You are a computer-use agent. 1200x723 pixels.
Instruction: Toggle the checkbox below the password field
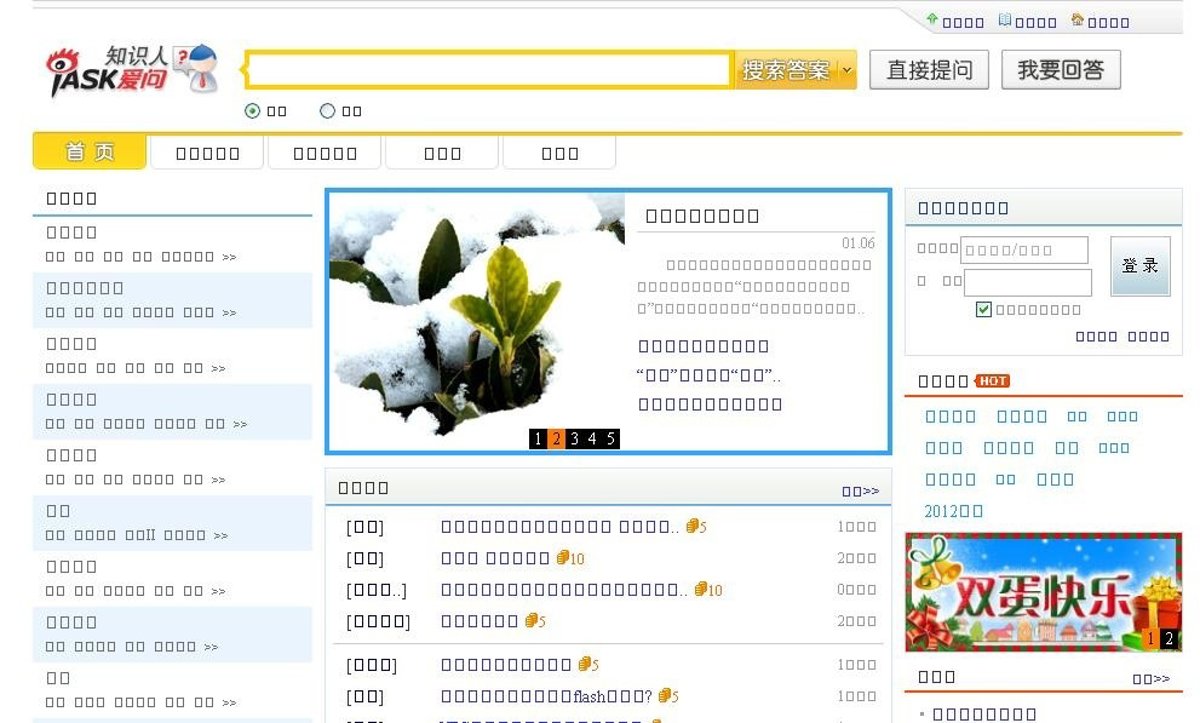point(984,310)
